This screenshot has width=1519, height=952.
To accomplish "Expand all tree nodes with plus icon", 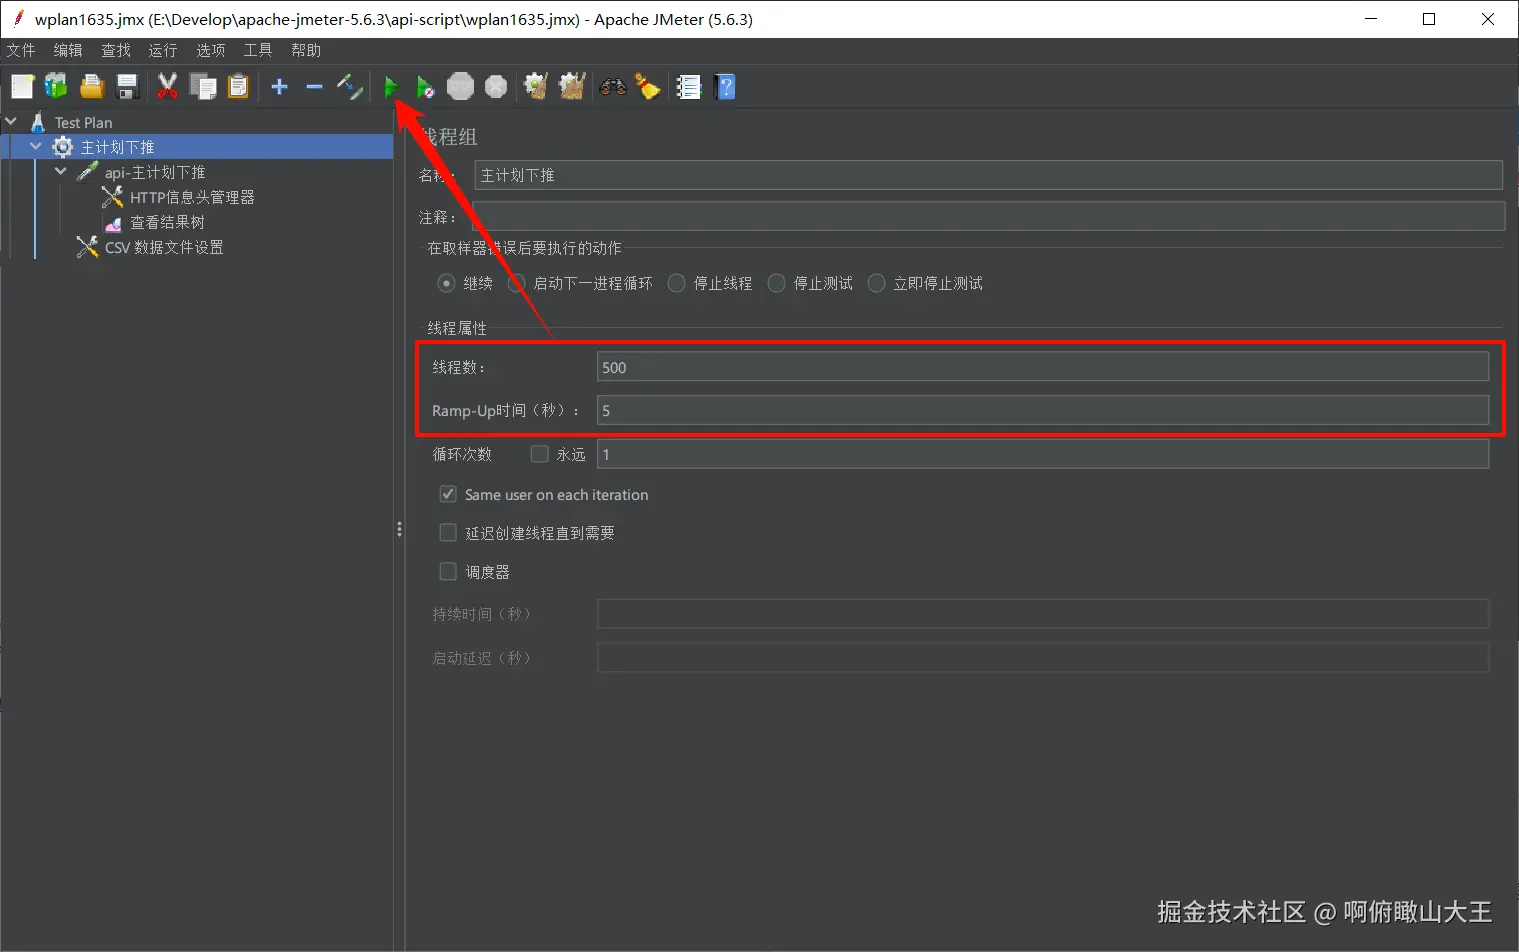I will [280, 87].
